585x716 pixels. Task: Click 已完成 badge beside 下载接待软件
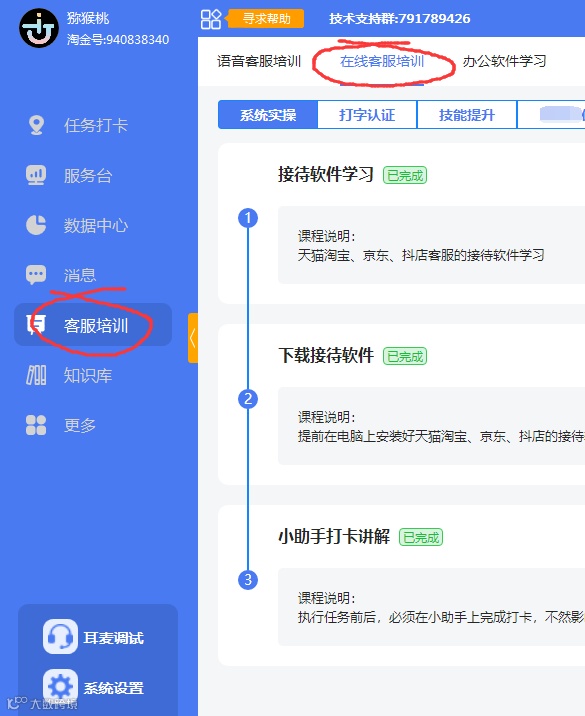coord(405,356)
